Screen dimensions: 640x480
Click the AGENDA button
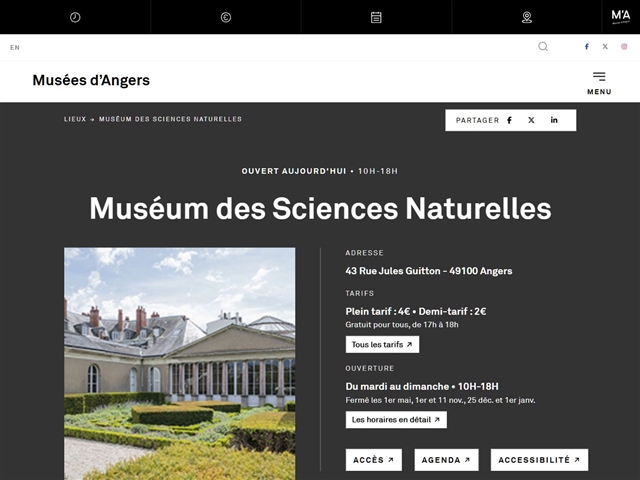(446, 460)
